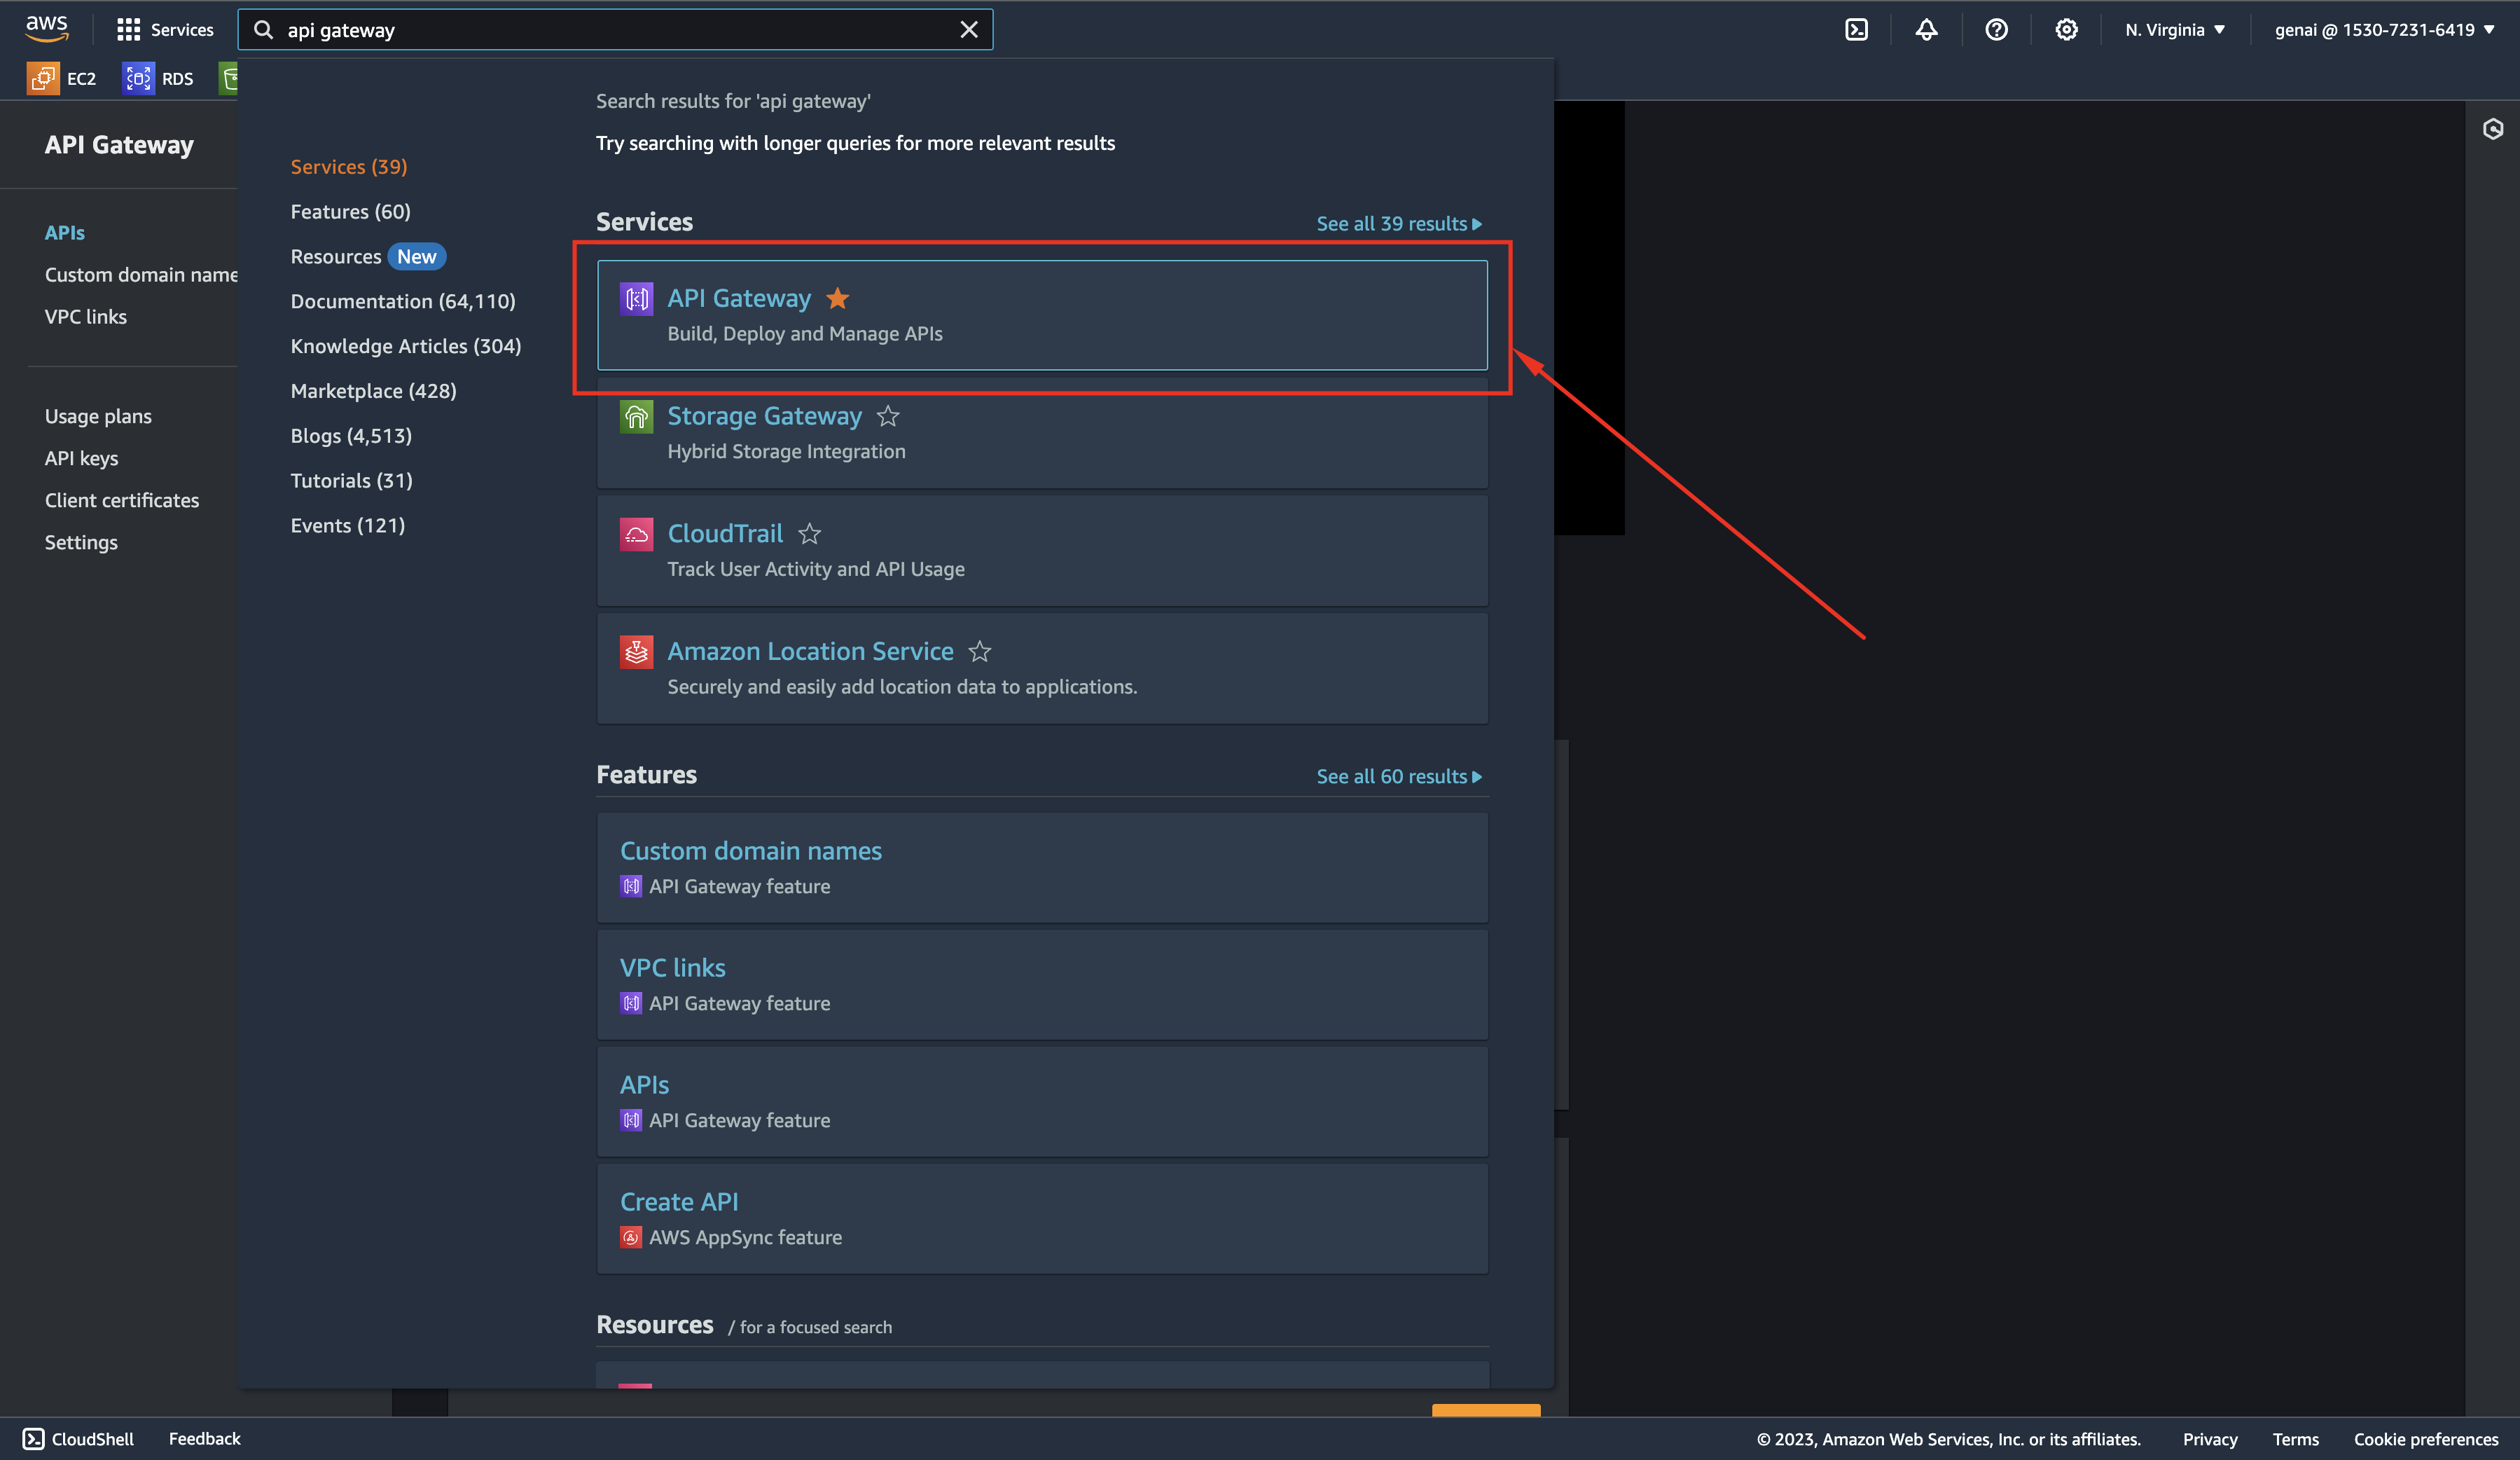Filter results by Tutorials (31)
This screenshot has width=2520, height=1460.
coord(351,481)
